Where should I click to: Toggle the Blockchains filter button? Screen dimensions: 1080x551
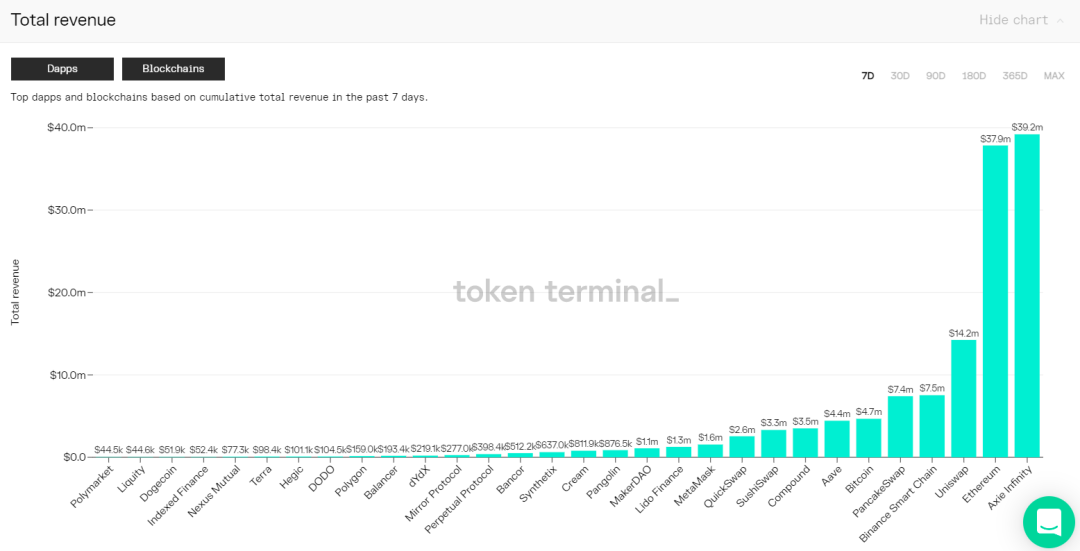174,69
